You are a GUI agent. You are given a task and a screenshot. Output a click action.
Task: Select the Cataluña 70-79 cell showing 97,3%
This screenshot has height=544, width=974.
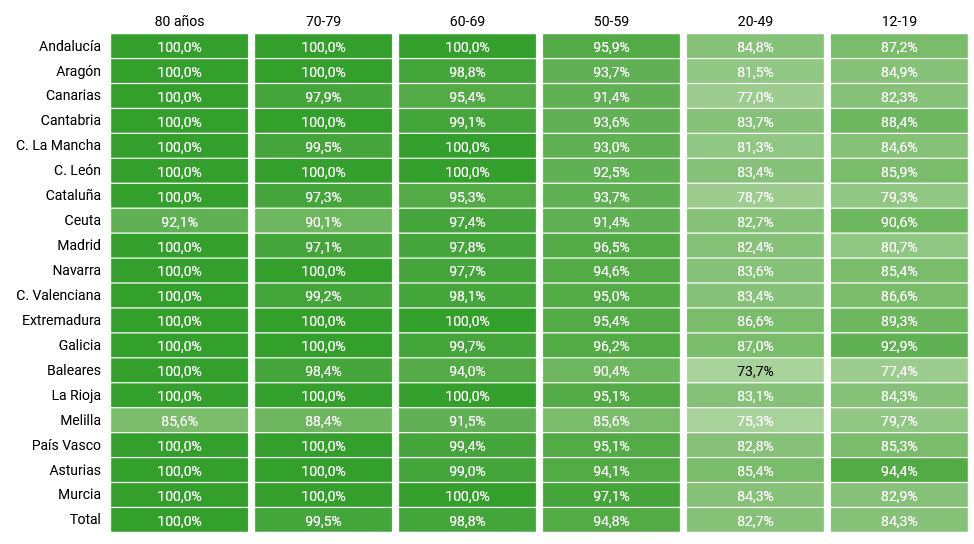click(x=323, y=197)
